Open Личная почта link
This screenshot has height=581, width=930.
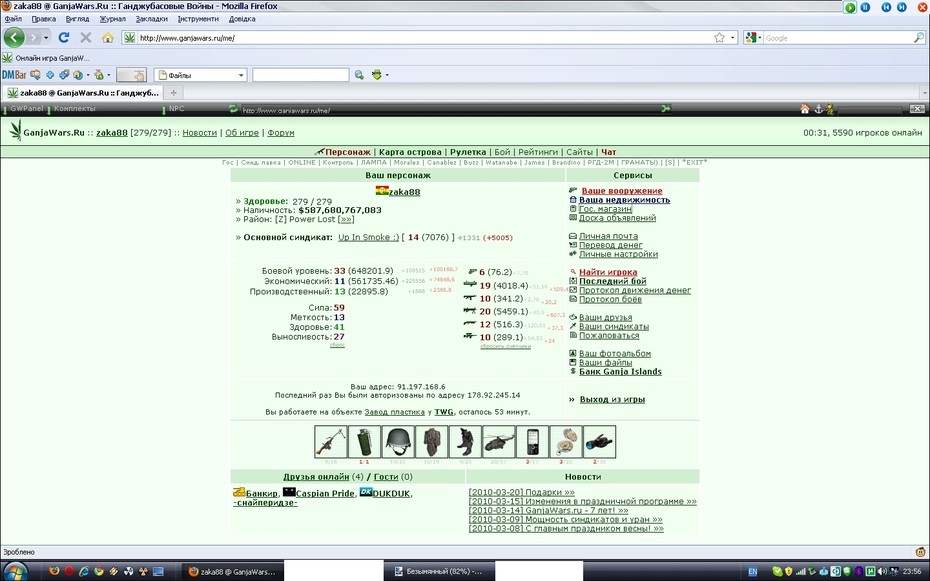point(609,236)
